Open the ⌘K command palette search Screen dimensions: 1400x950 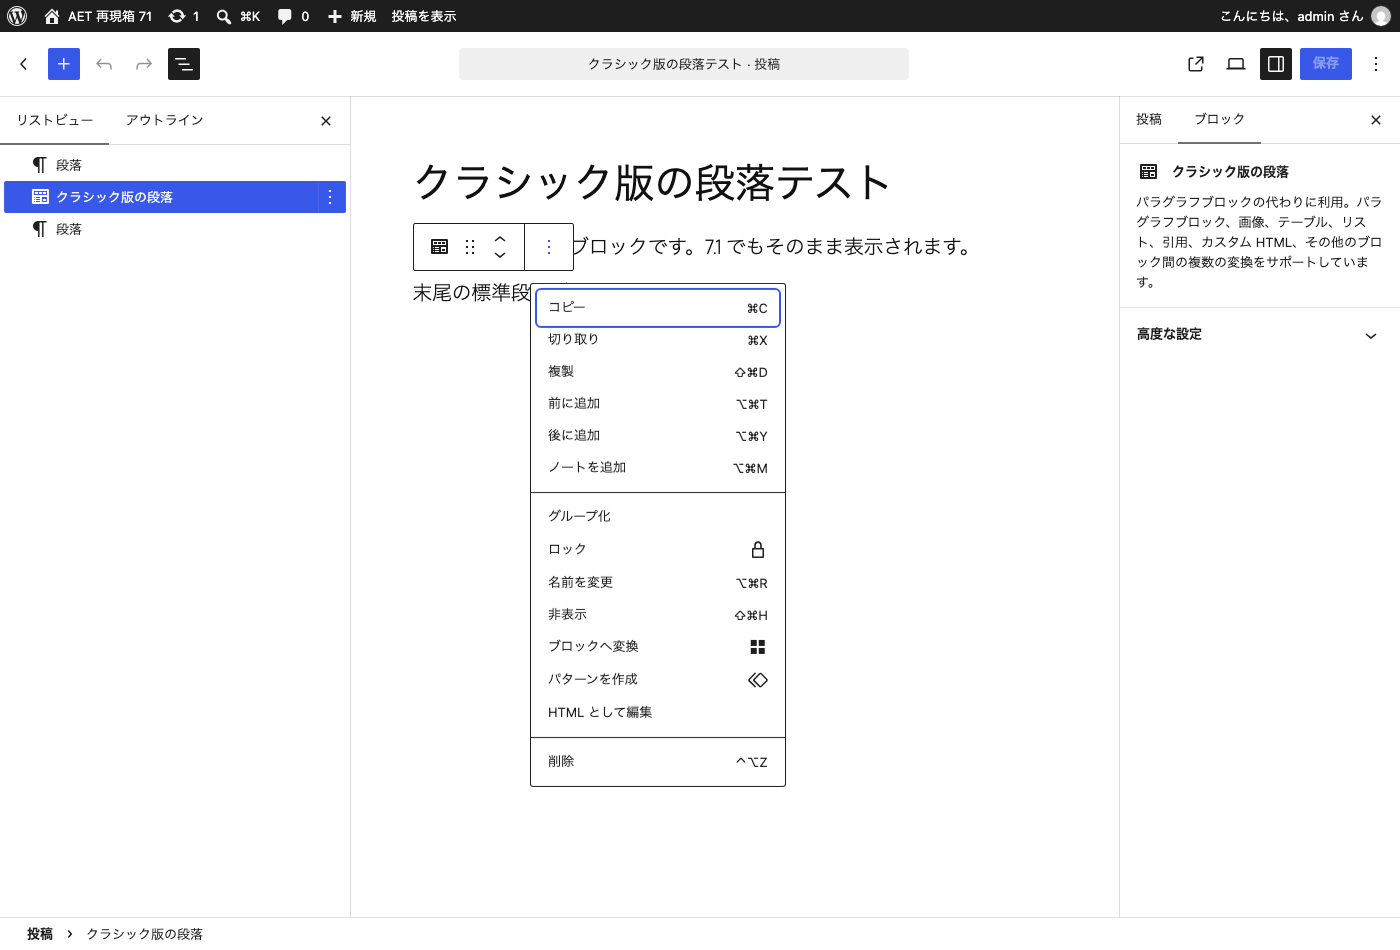click(x=239, y=16)
